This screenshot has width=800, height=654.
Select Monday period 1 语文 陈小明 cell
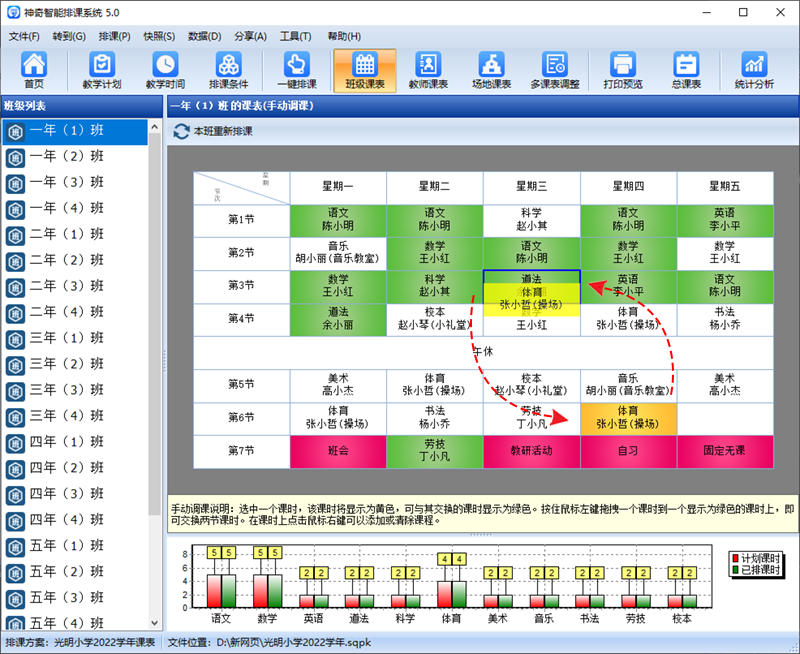click(x=338, y=220)
